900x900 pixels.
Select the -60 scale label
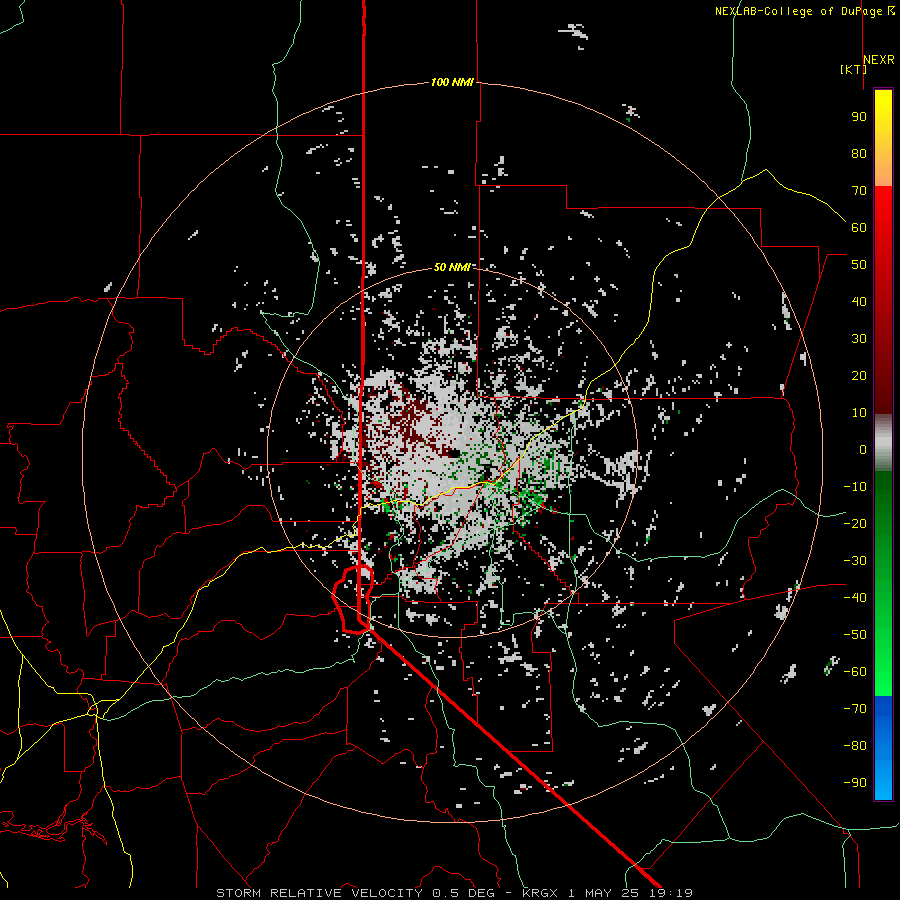coord(855,672)
